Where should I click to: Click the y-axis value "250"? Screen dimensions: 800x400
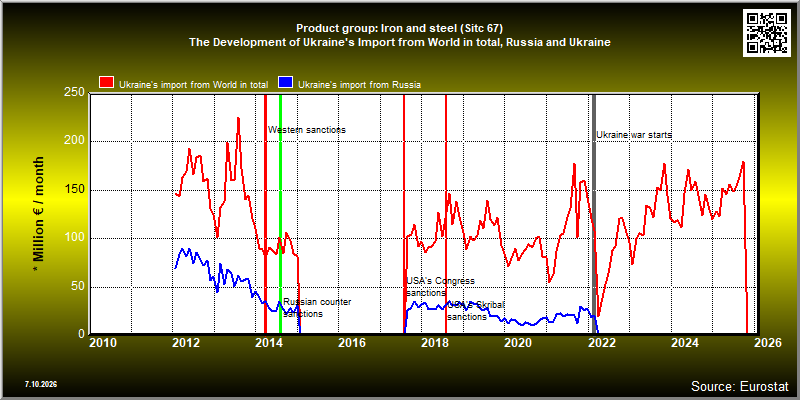pyautogui.click(x=75, y=93)
